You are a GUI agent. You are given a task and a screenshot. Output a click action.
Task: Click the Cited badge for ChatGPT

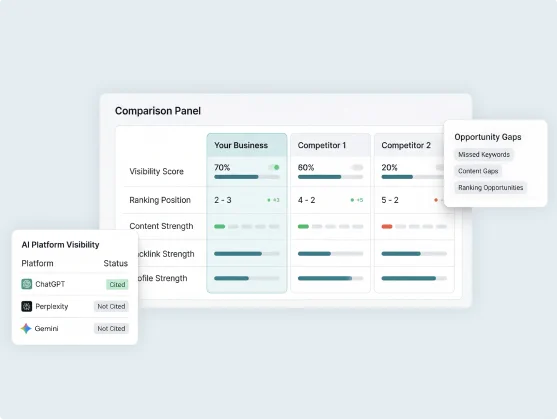tap(117, 284)
